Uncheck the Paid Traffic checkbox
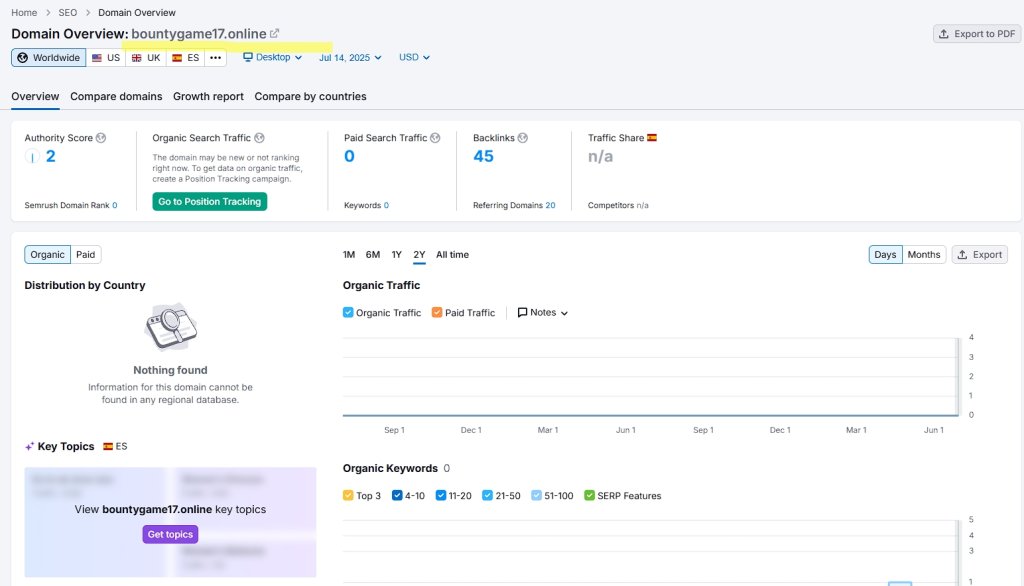 coord(437,313)
